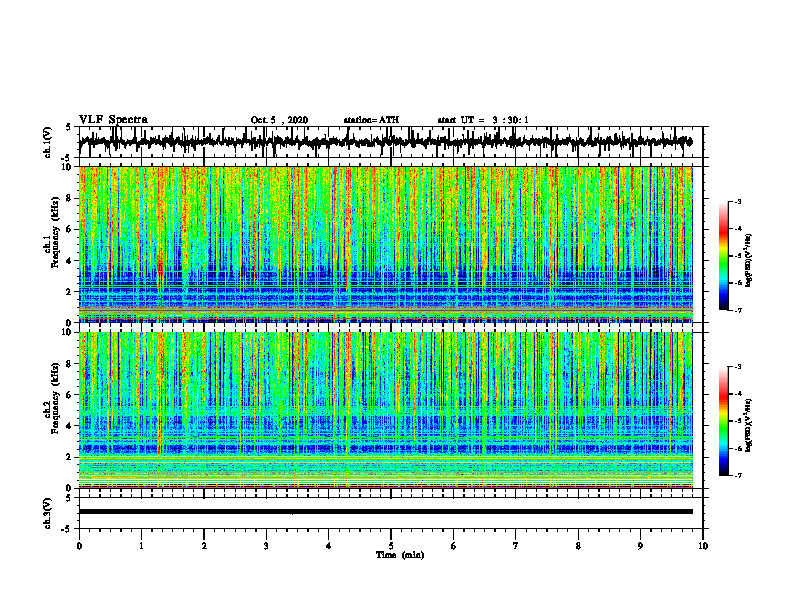Viewport: 792px width, 612px height.
Task: Click the ch.2 PSD color scale bar
Action: (723, 421)
